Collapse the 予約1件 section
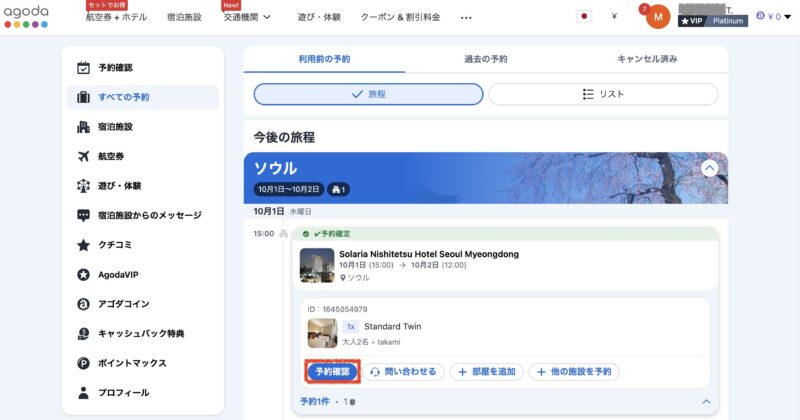The width and height of the screenshot is (800, 420). click(707, 402)
